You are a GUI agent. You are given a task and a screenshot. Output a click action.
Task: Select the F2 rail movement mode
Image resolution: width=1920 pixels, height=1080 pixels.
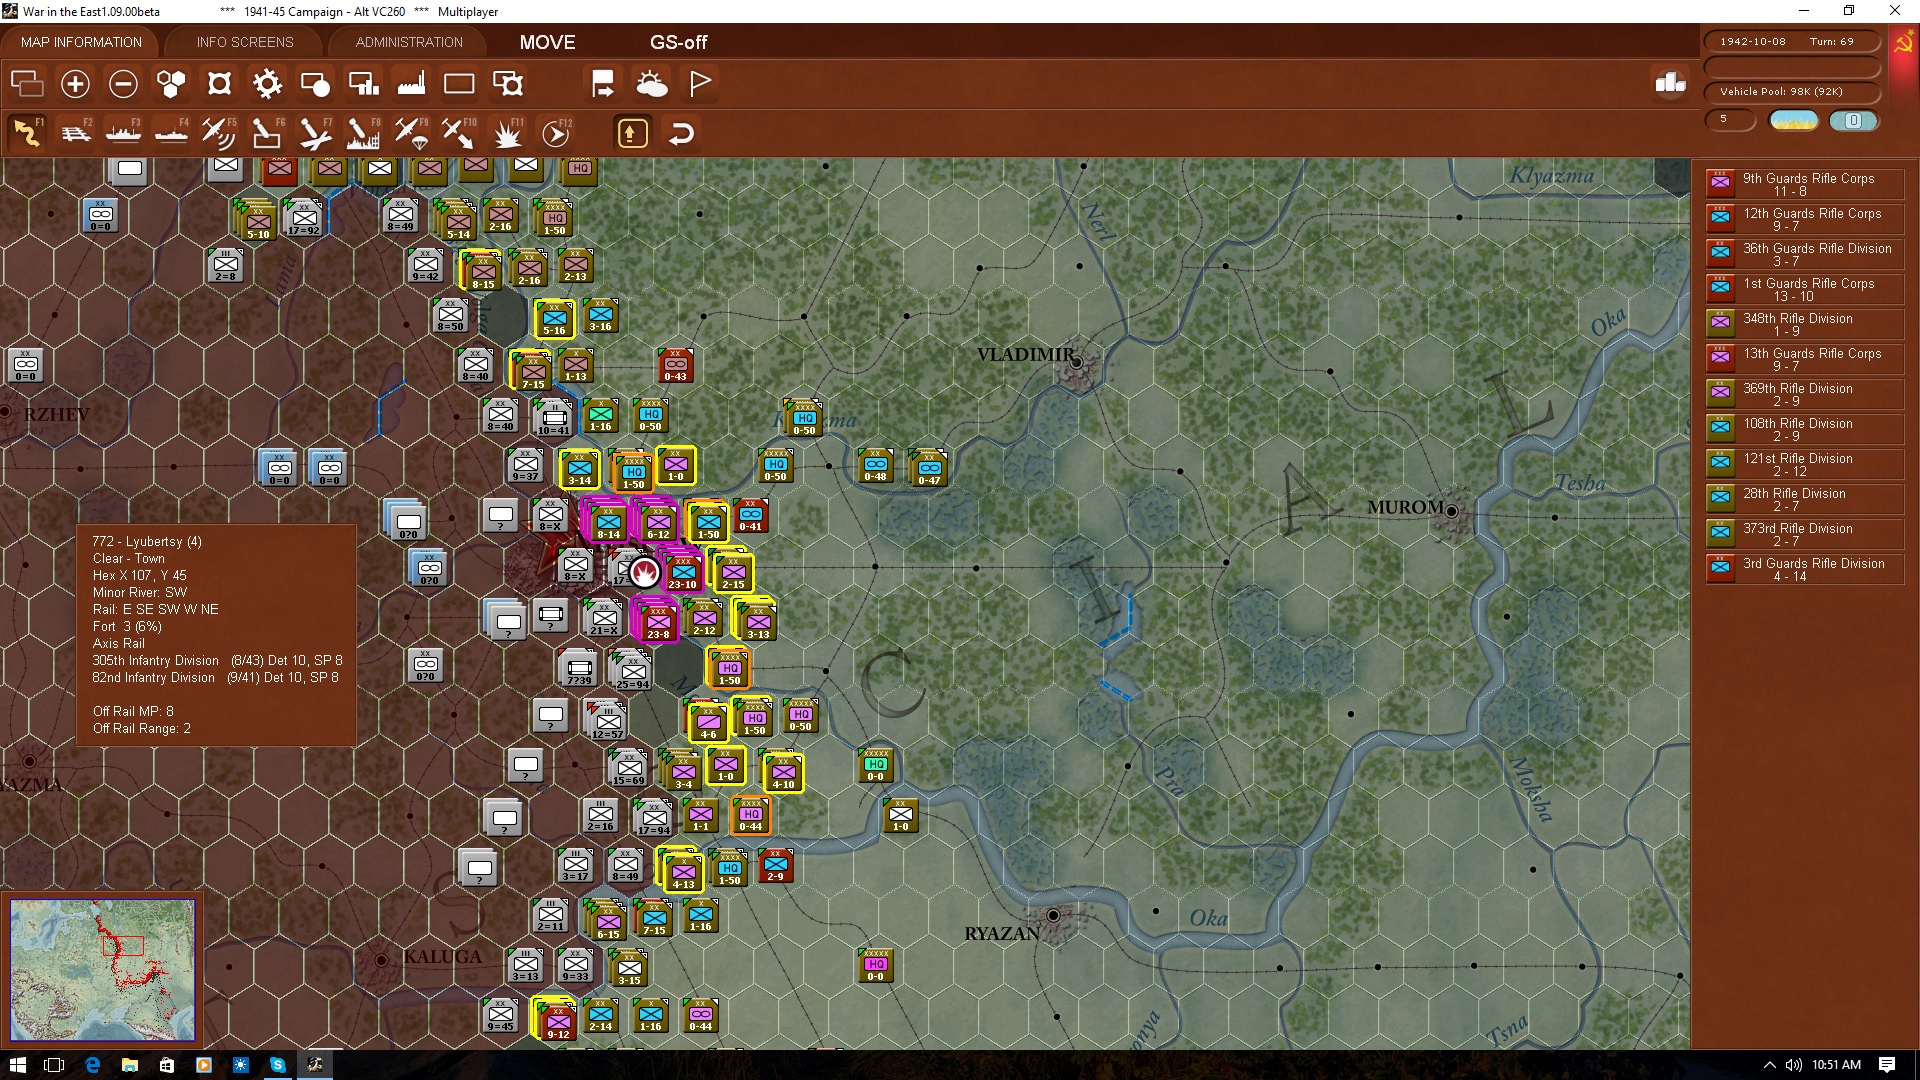click(76, 132)
